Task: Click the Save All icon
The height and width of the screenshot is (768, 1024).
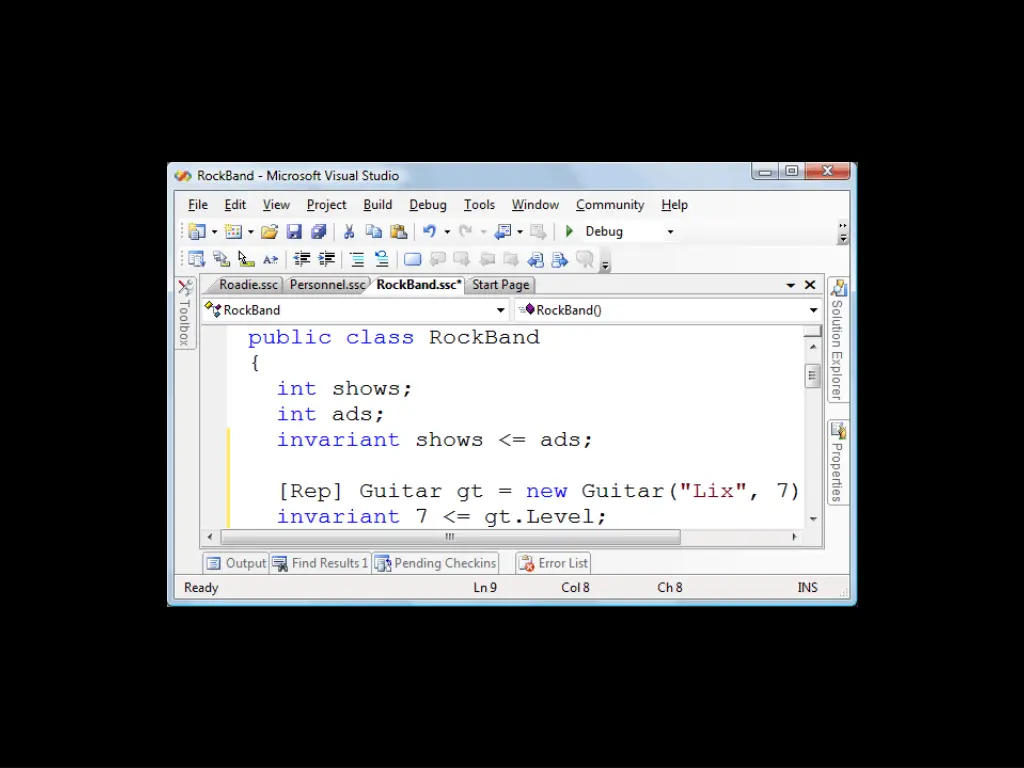Action: (319, 232)
